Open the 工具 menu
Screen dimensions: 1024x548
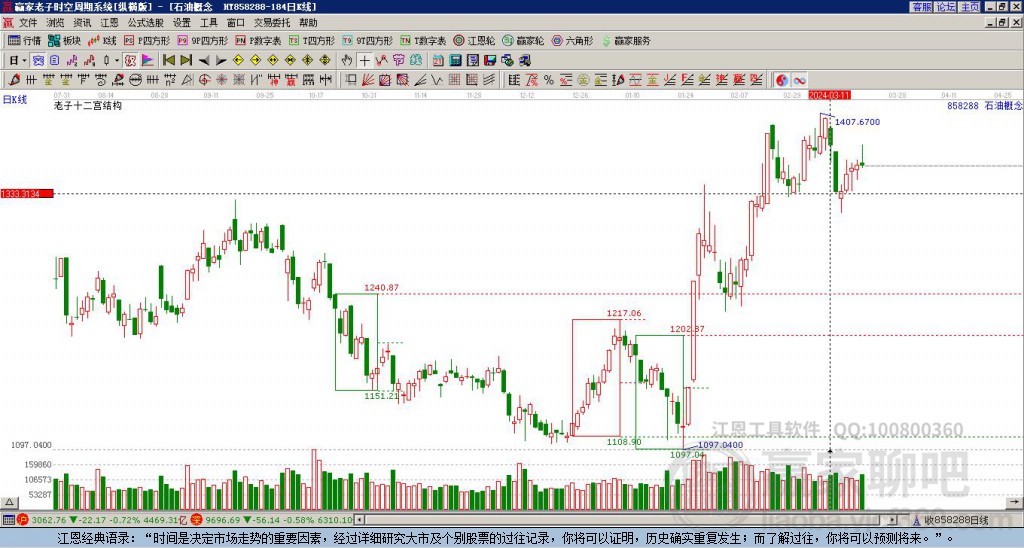209,23
